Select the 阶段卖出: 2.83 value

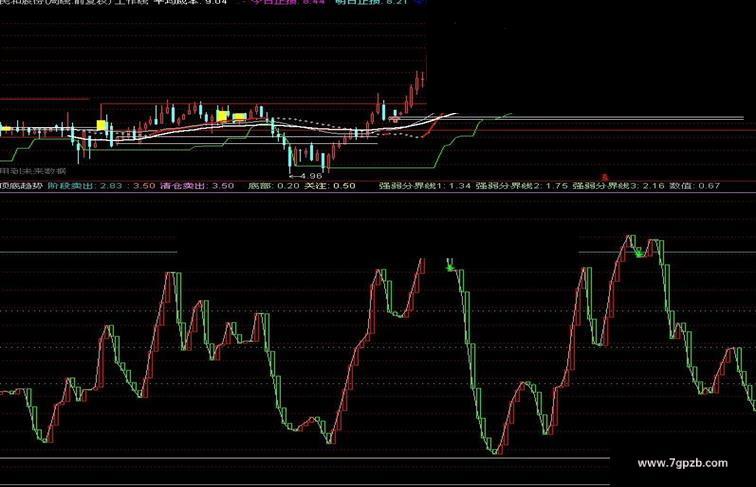pos(84,186)
